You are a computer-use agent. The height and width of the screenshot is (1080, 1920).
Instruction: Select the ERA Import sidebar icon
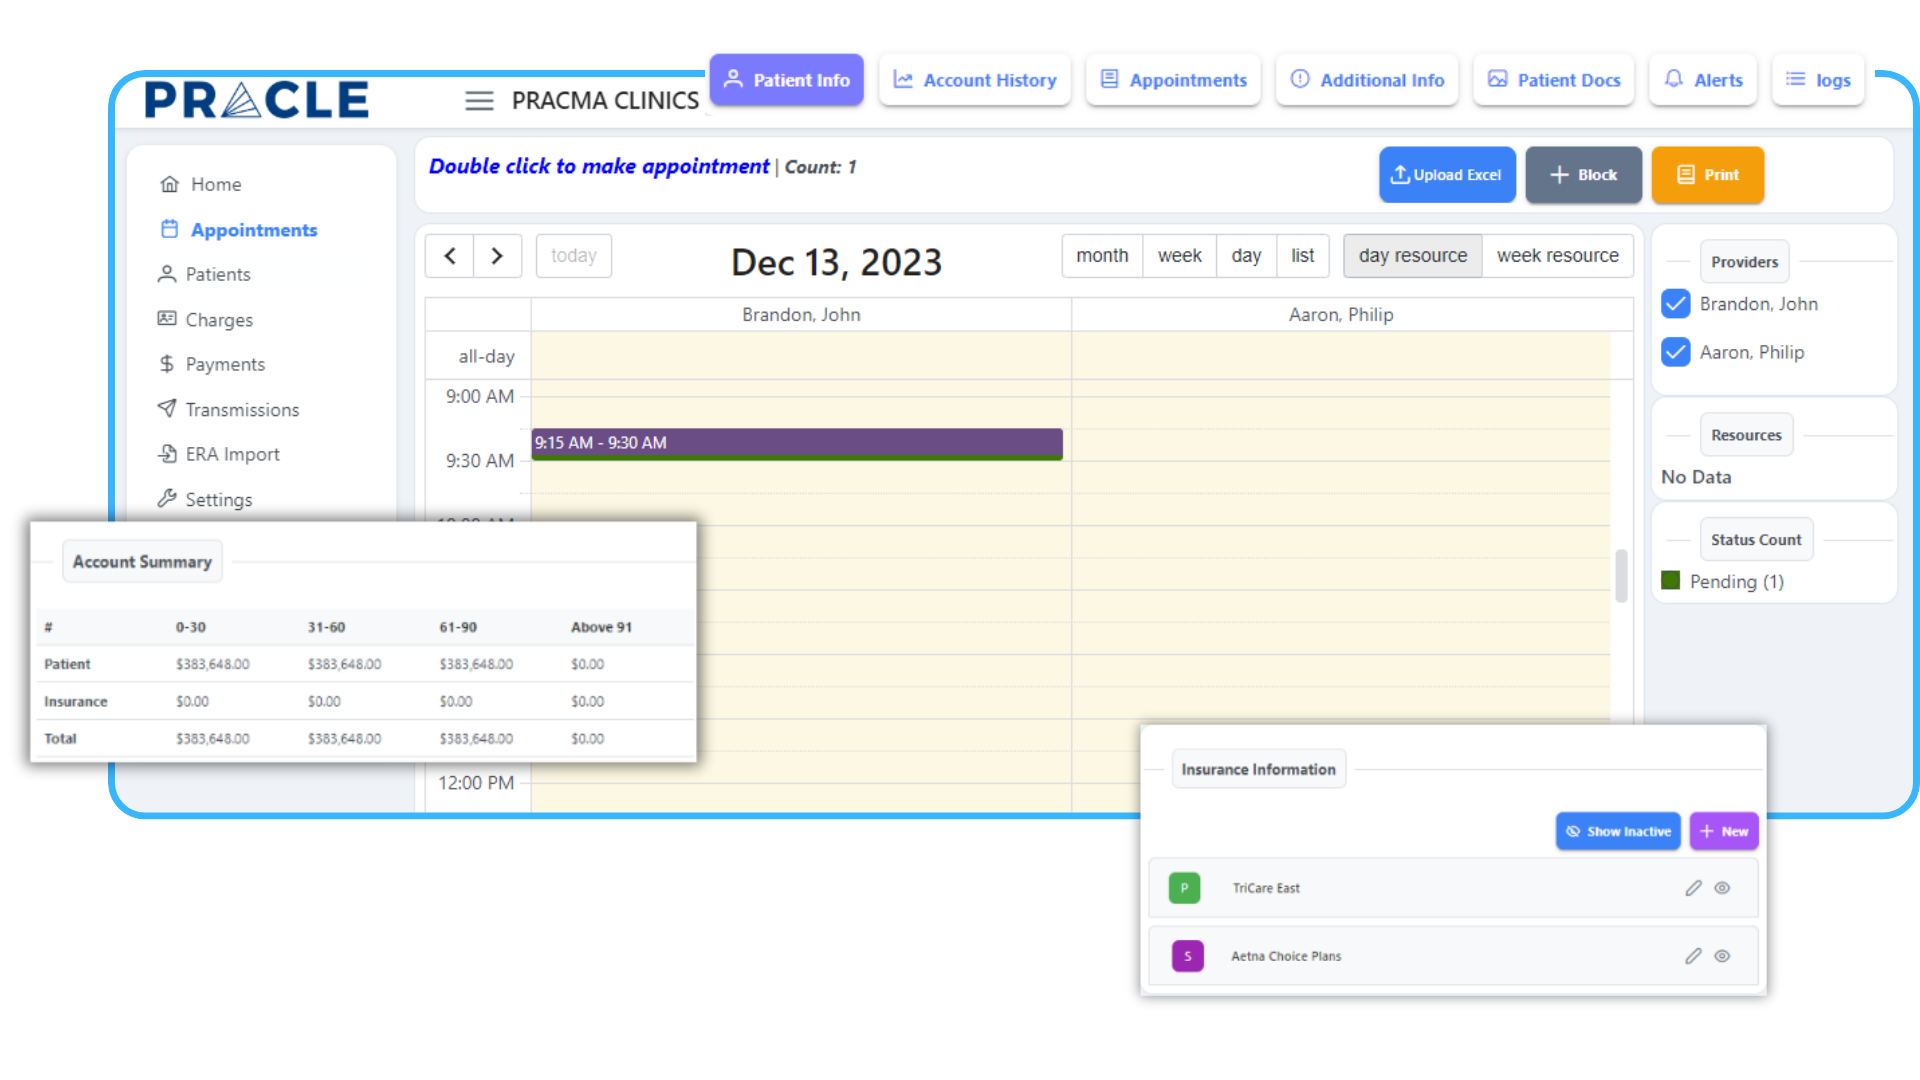pos(167,454)
